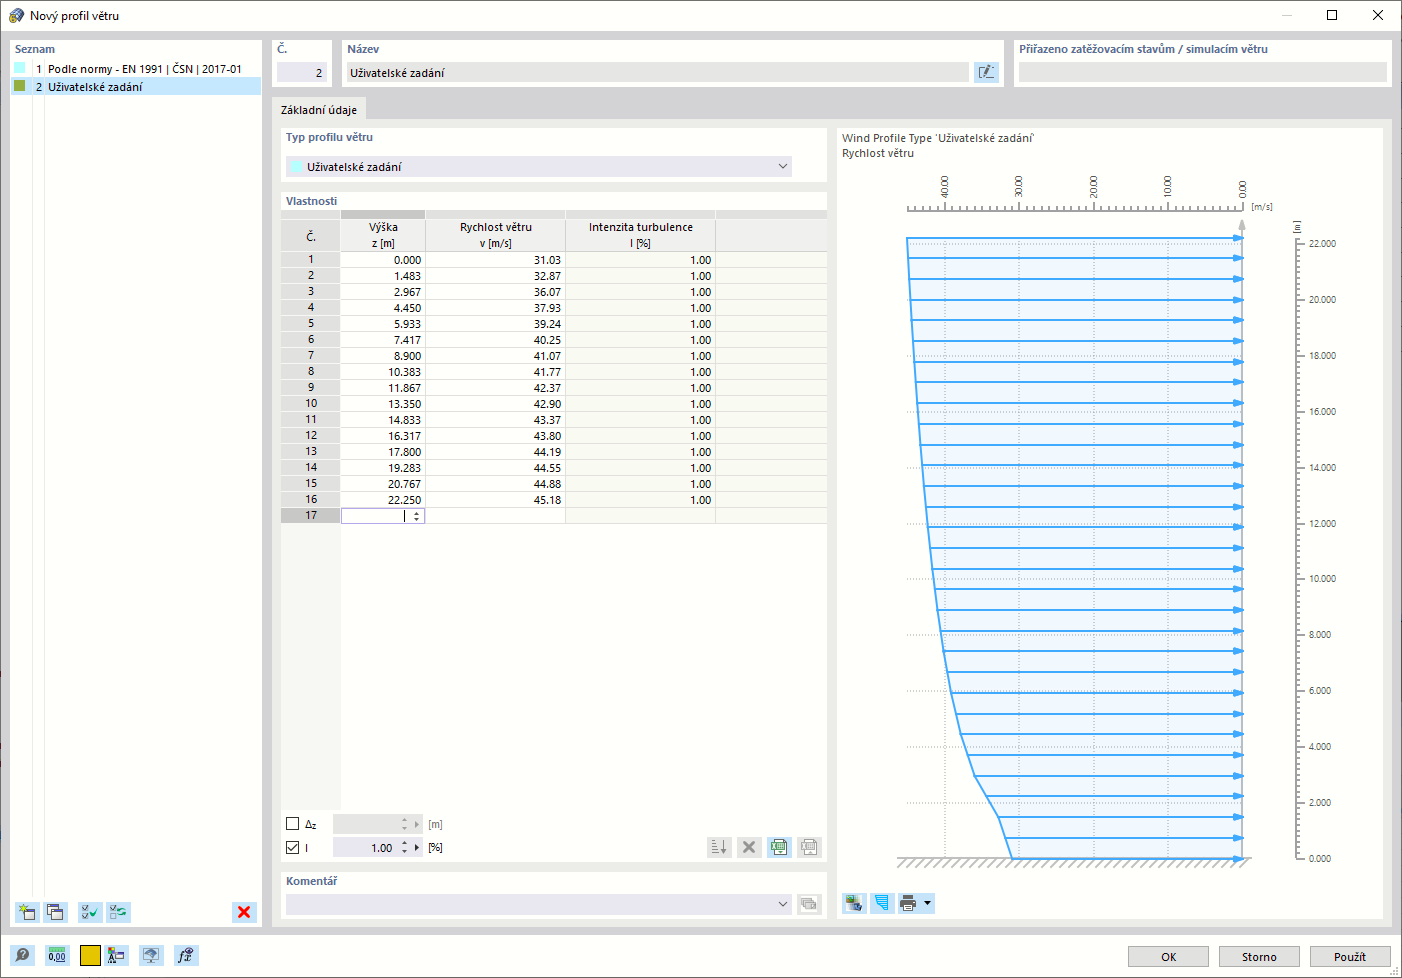
Task: Click the printer icon under the chart
Action: point(908,903)
